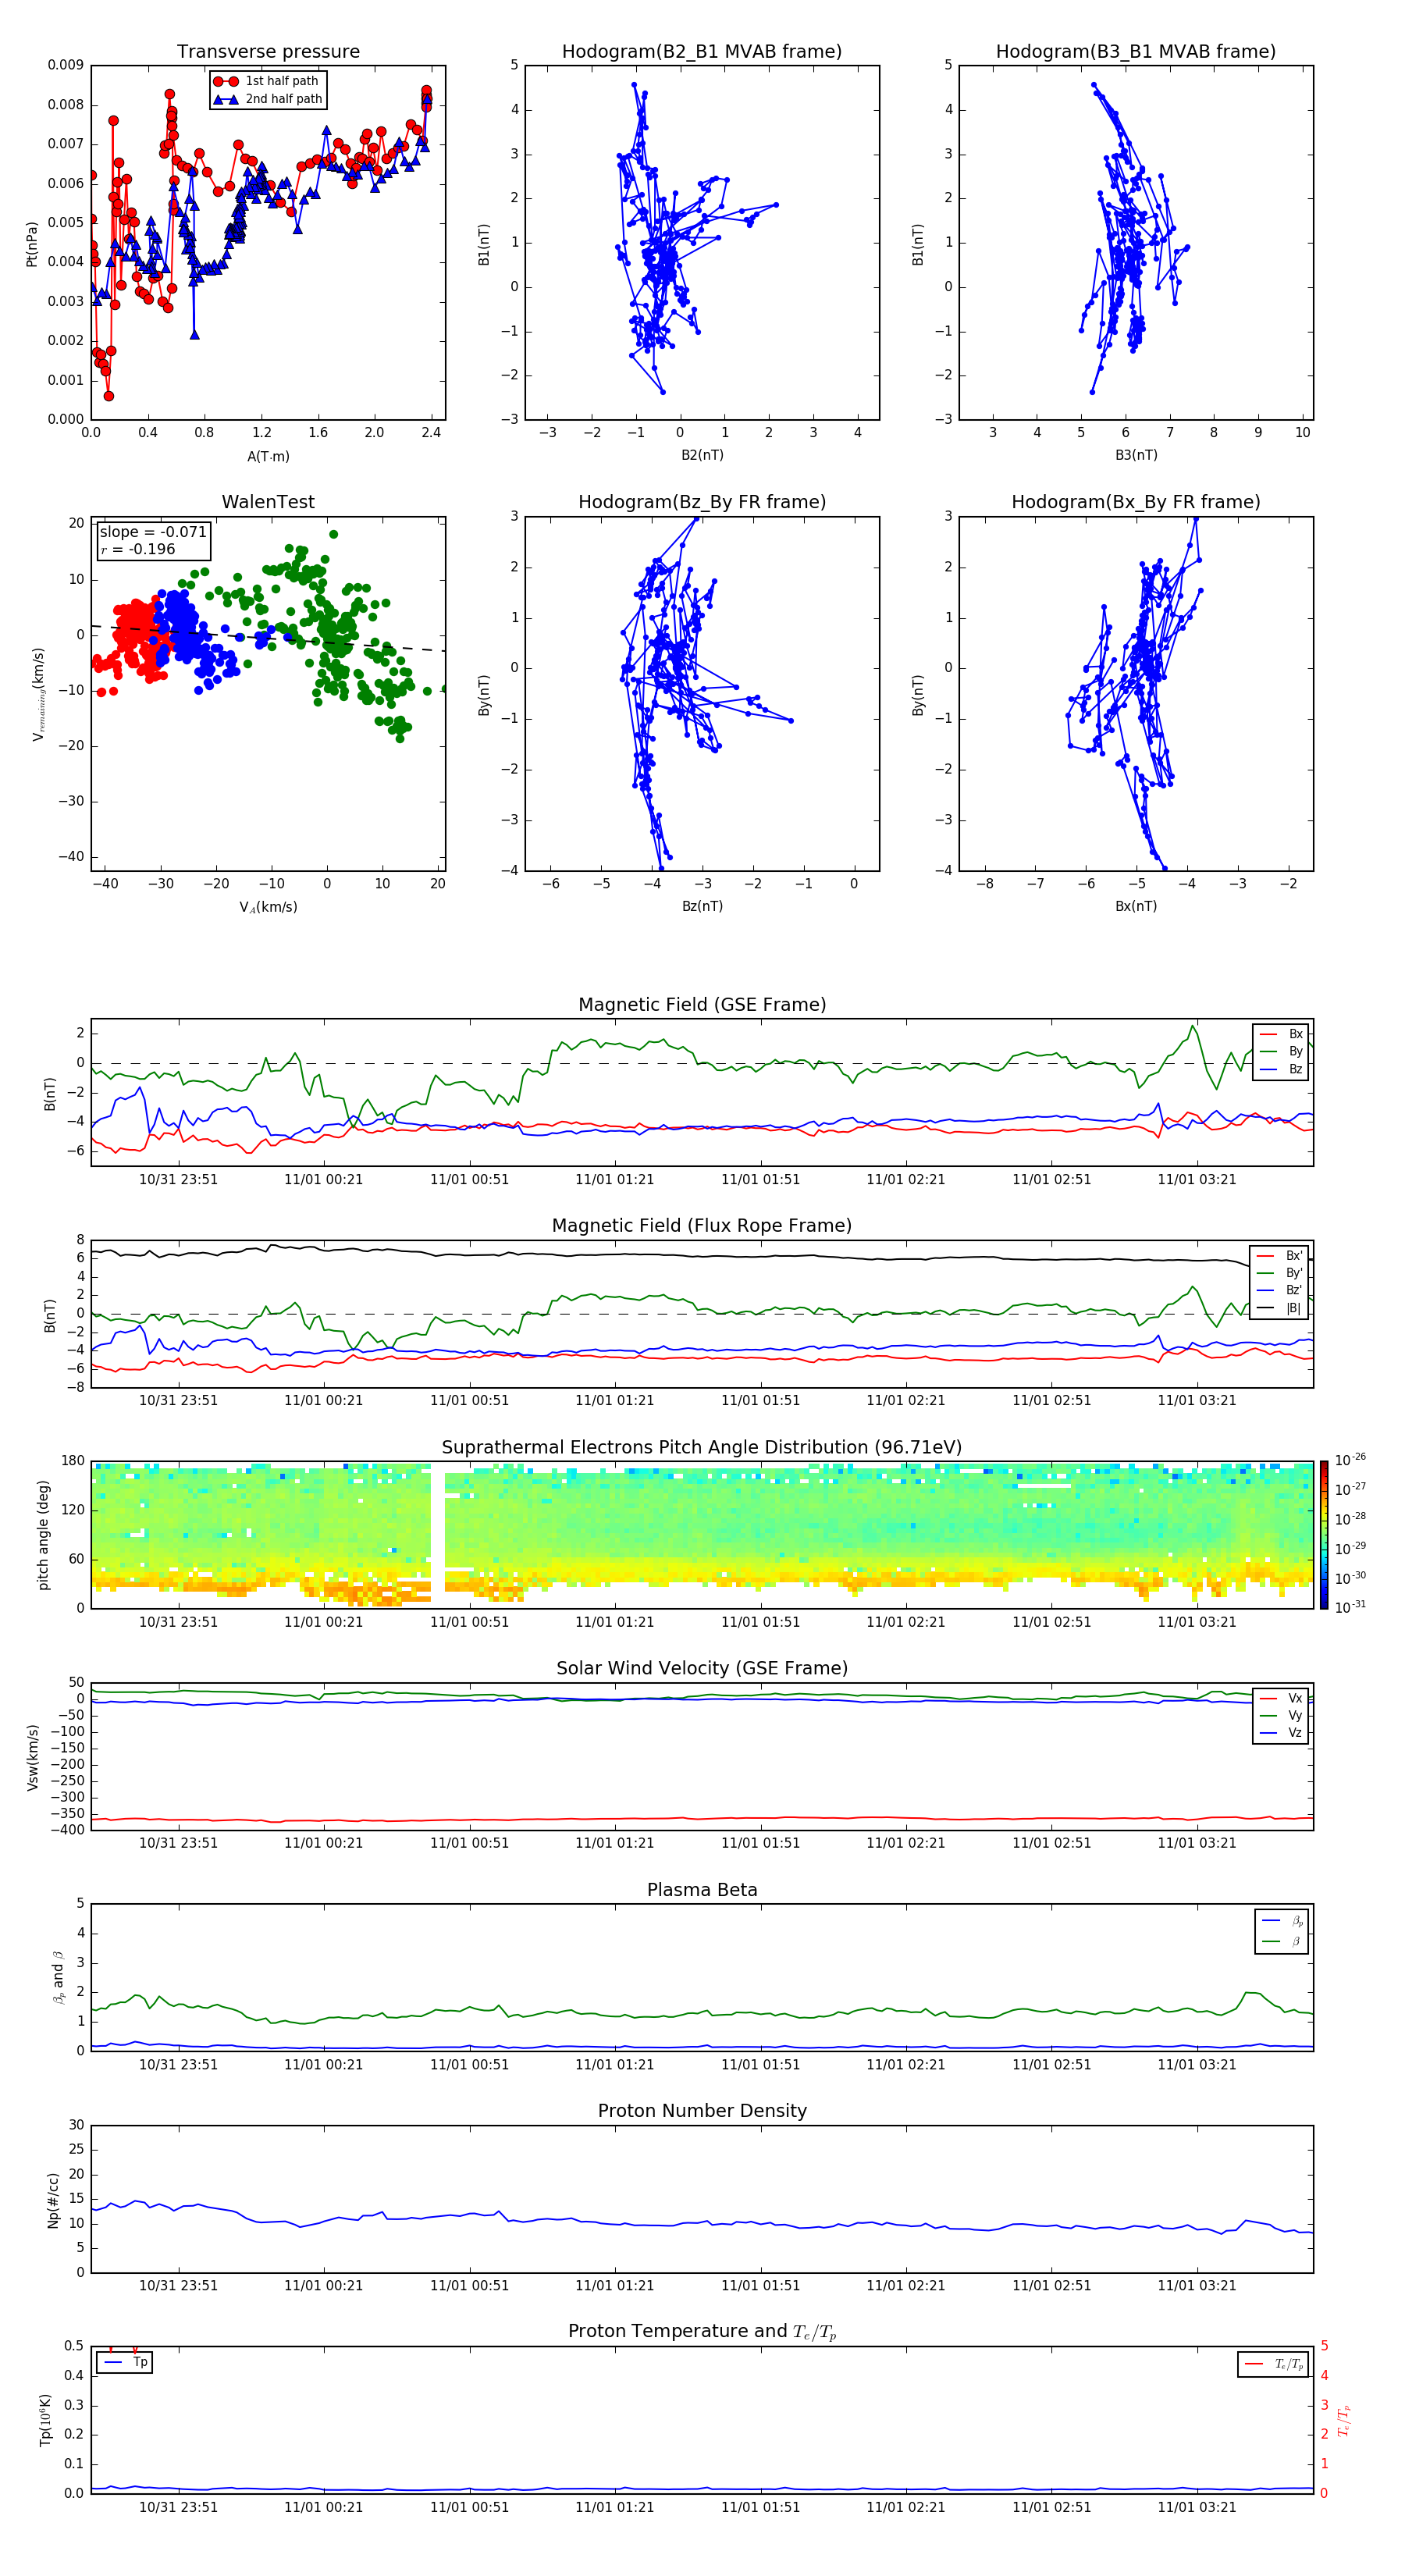The width and height of the screenshot is (1405, 2576).
Task: Click the 'Solar Wind Velocity (GSE Frame)' title
Action: [702, 1668]
